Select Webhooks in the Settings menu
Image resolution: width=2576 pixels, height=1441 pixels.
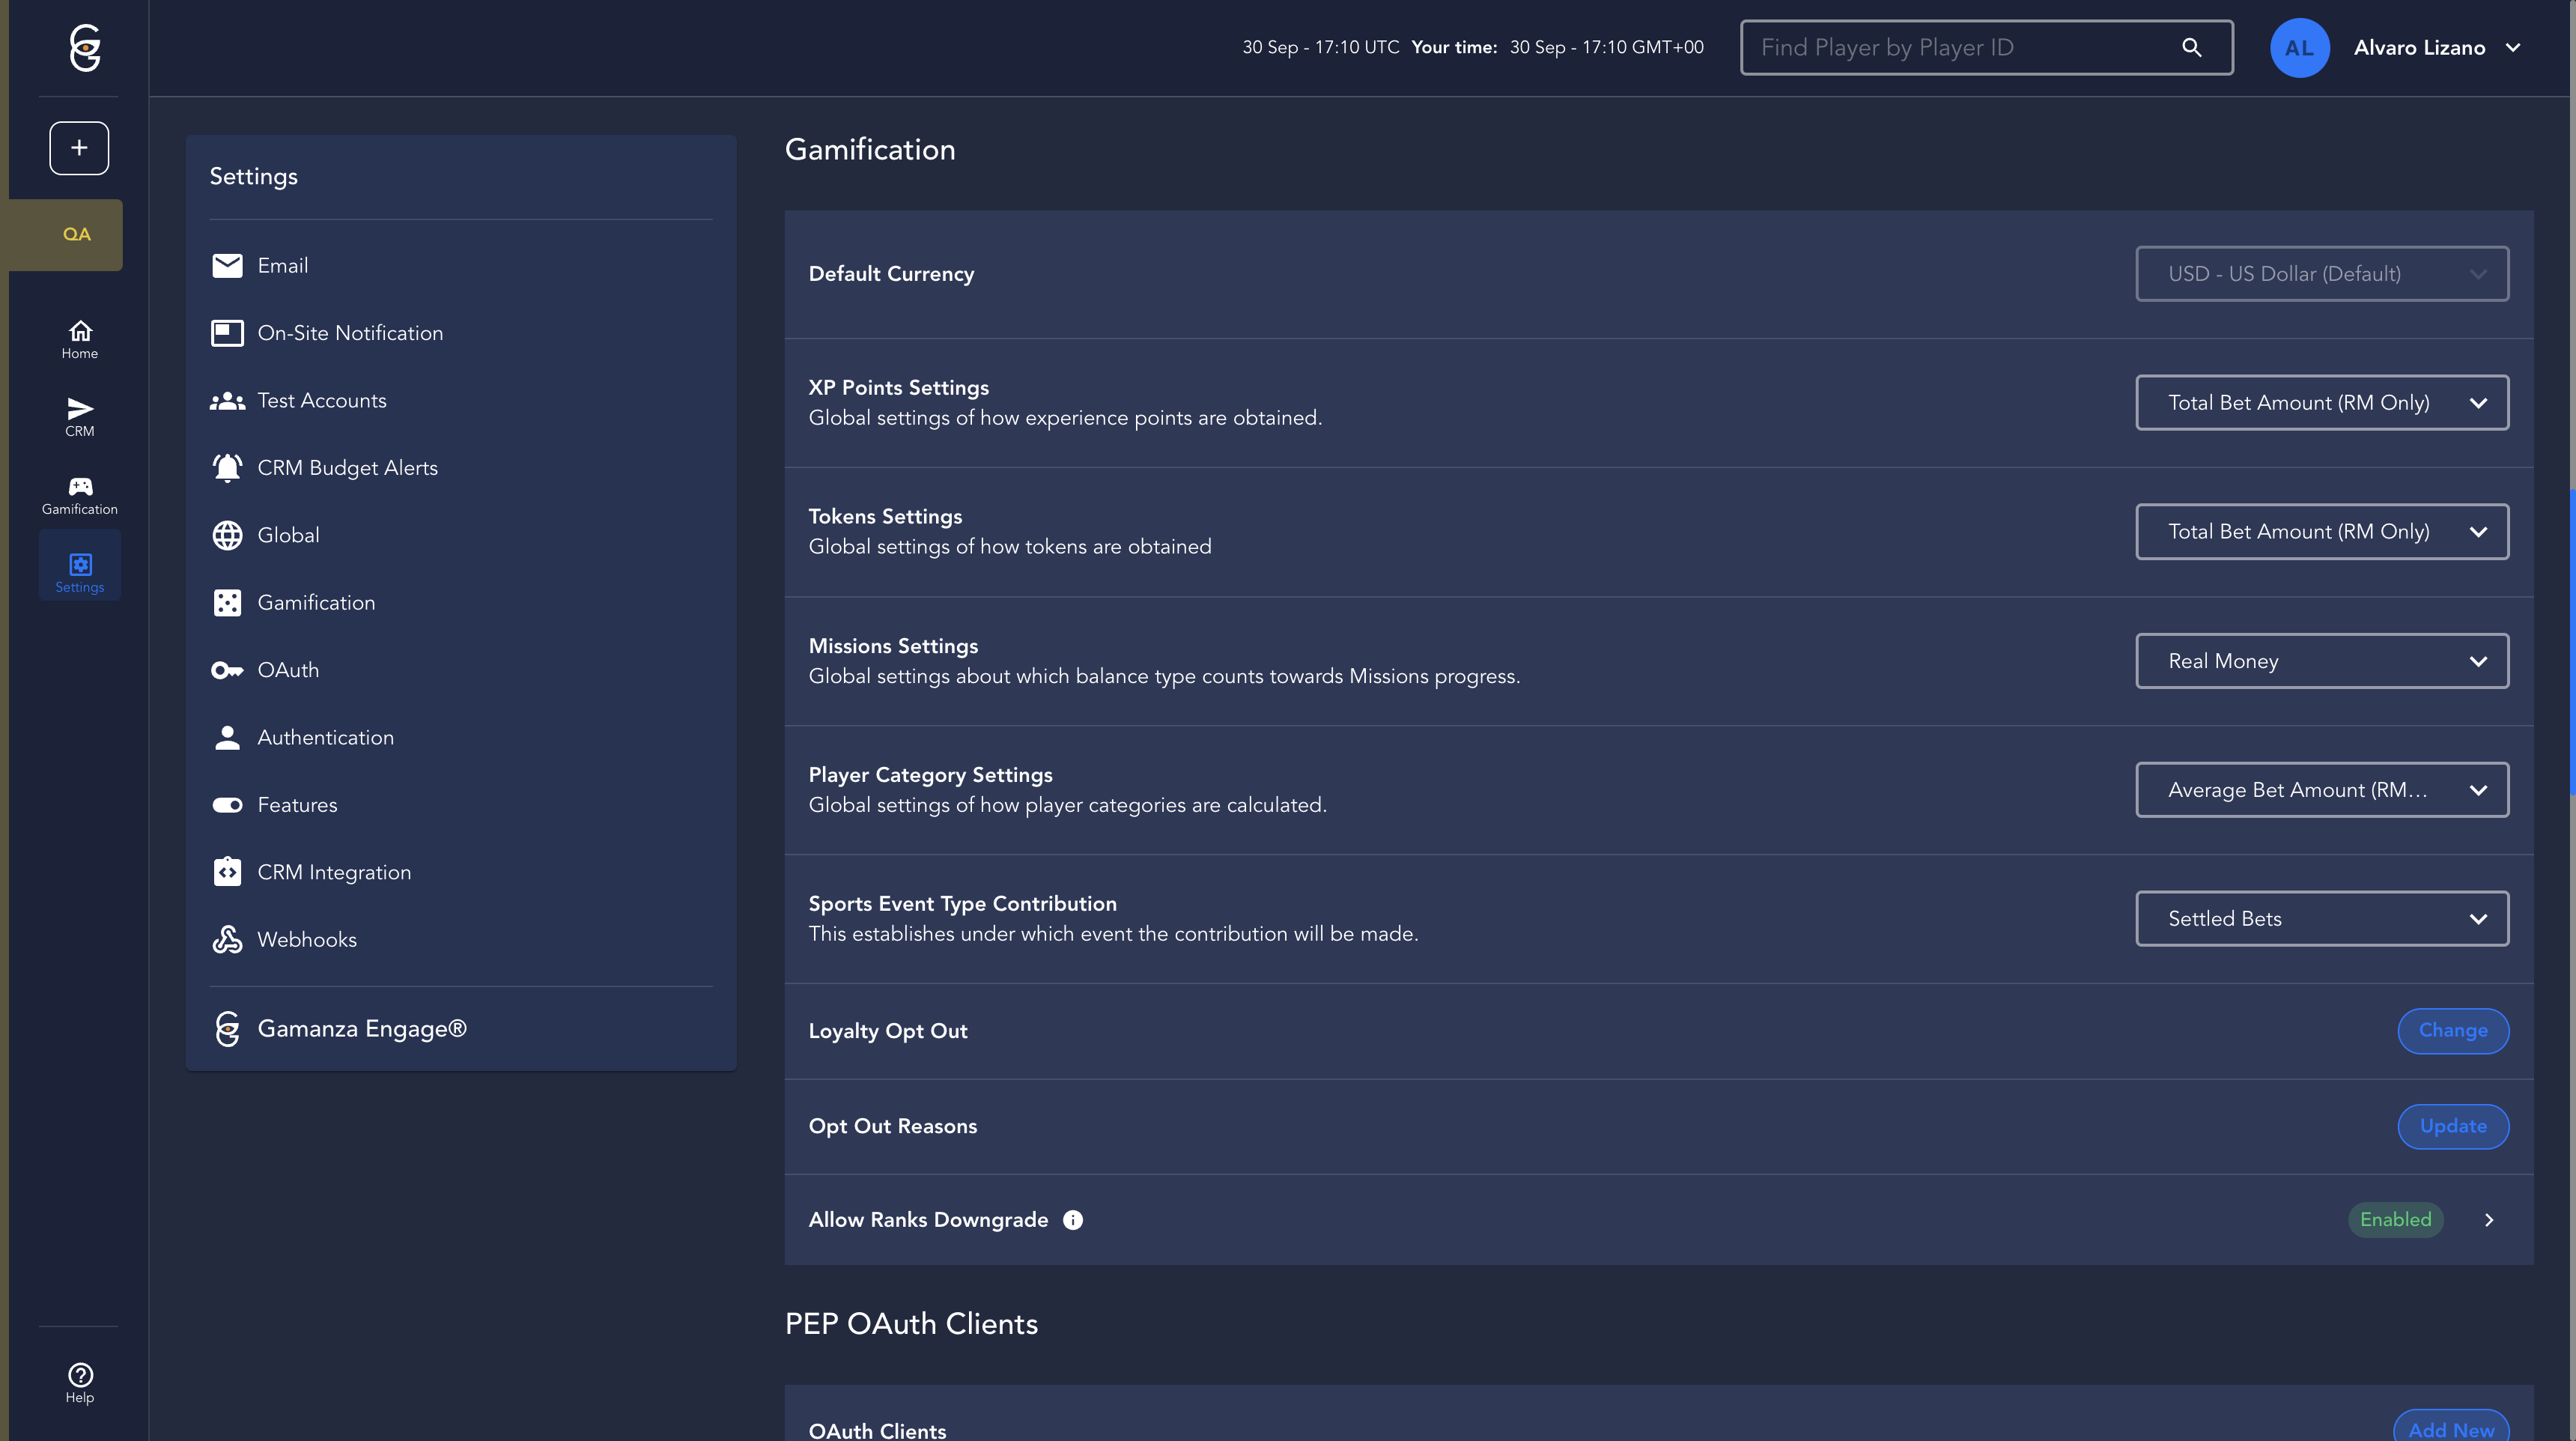[306, 940]
